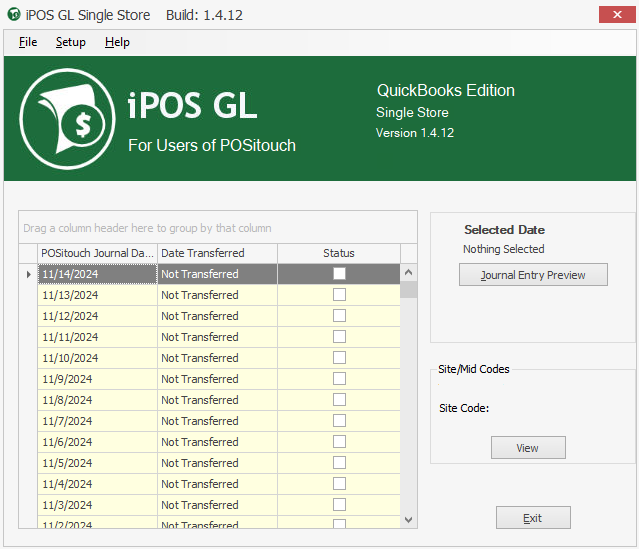
Task: Click the group-by column header drop area
Action: pyautogui.click(x=218, y=227)
